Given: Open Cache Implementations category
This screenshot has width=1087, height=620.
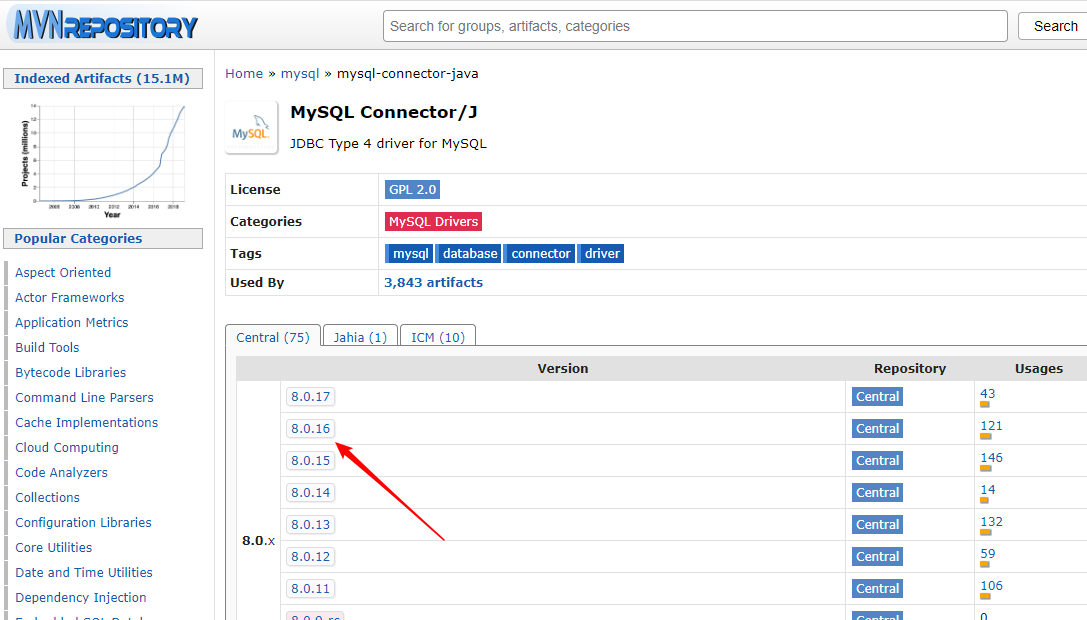Looking at the screenshot, I should tap(87, 422).
